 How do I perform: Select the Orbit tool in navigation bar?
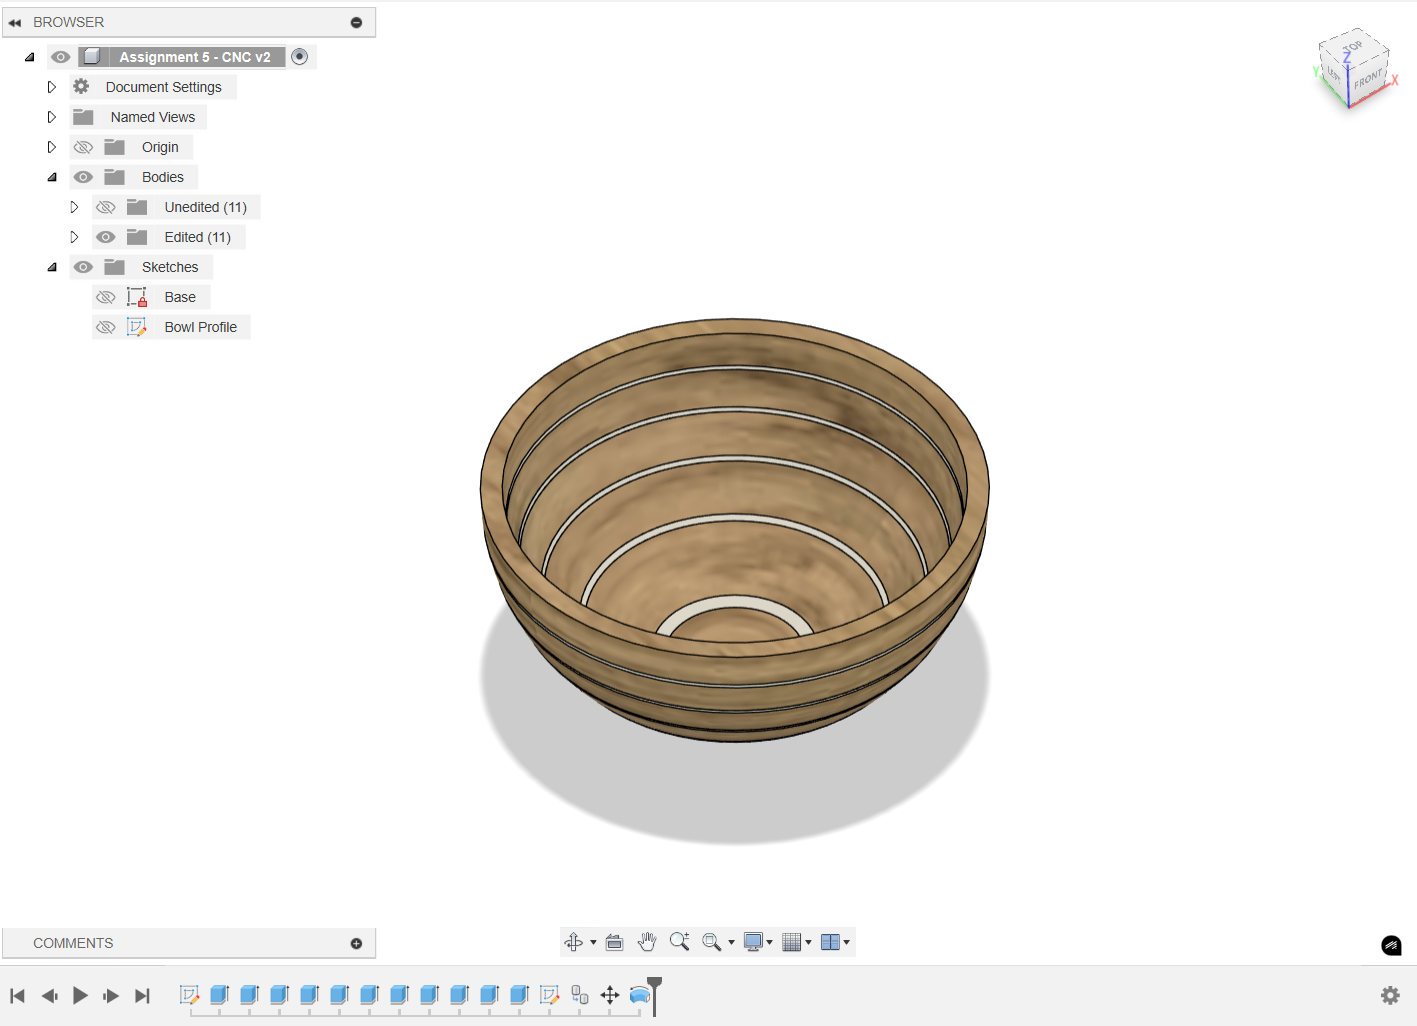575,941
